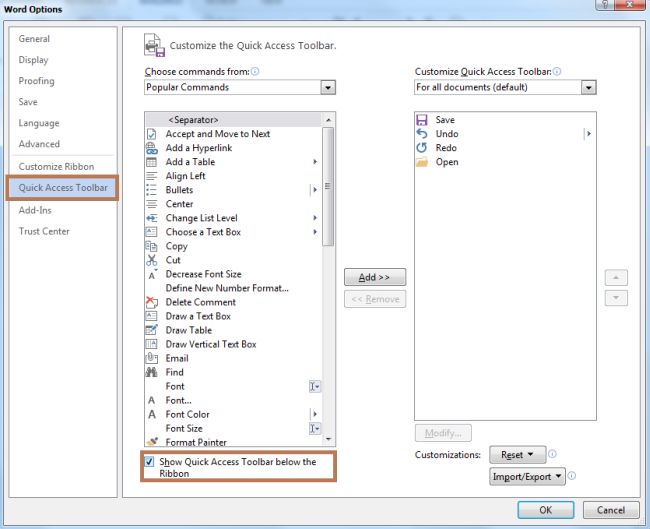Click the commands list scrollbar thumb
This screenshot has height=529, width=650.
[x=328, y=187]
